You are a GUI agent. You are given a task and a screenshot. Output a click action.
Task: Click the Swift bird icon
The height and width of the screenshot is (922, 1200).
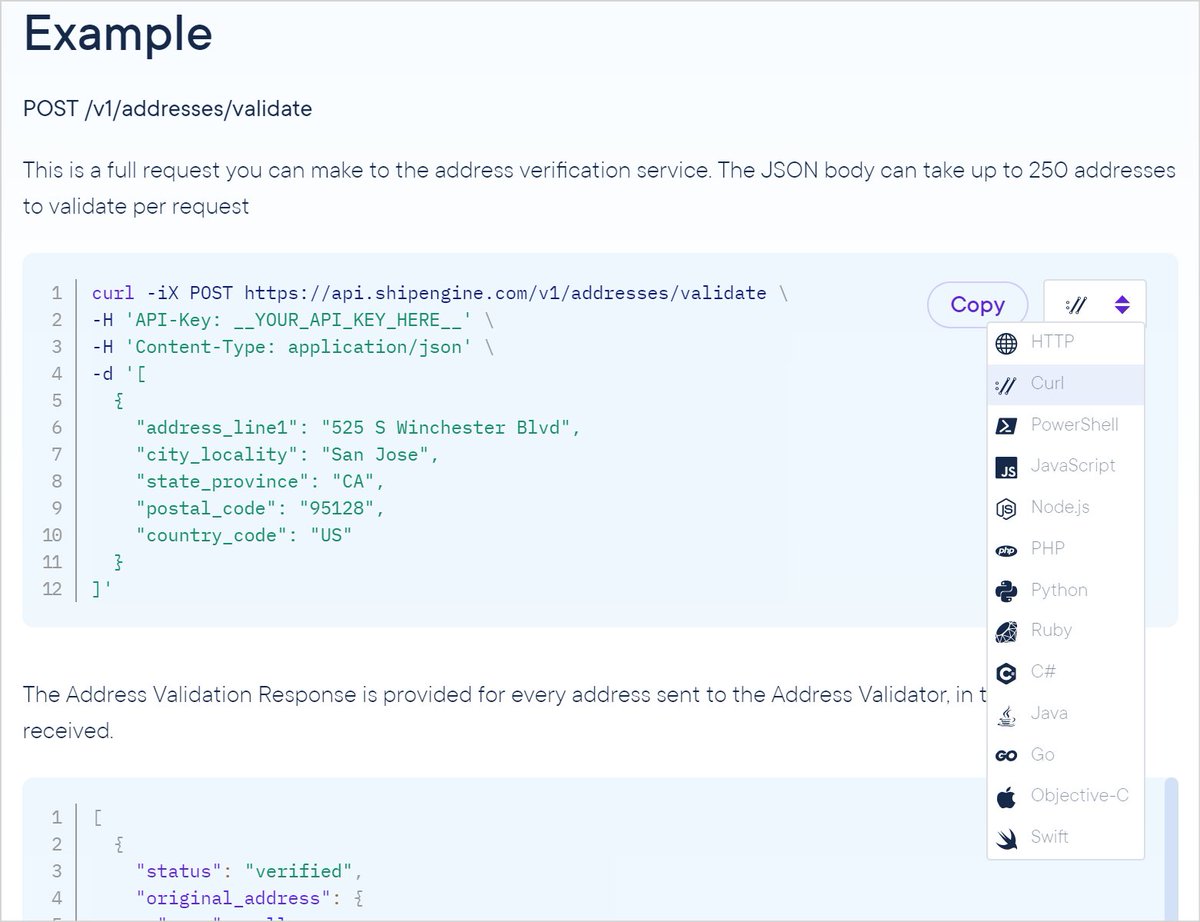tap(1007, 837)
